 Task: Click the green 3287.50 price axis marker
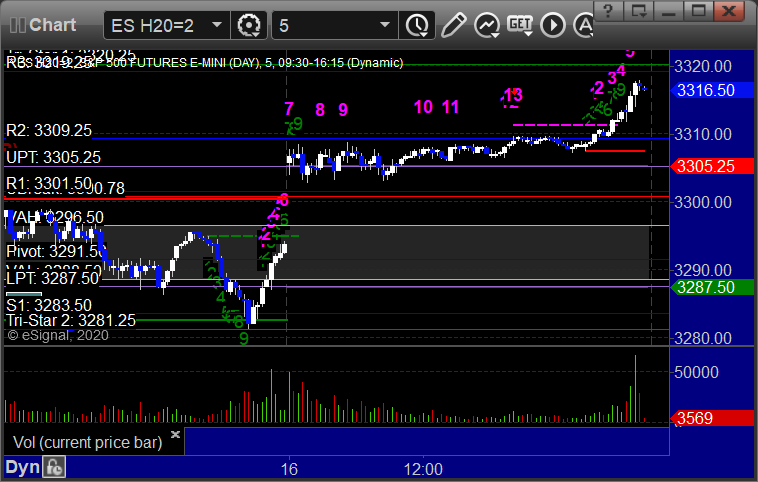point(712,287)
